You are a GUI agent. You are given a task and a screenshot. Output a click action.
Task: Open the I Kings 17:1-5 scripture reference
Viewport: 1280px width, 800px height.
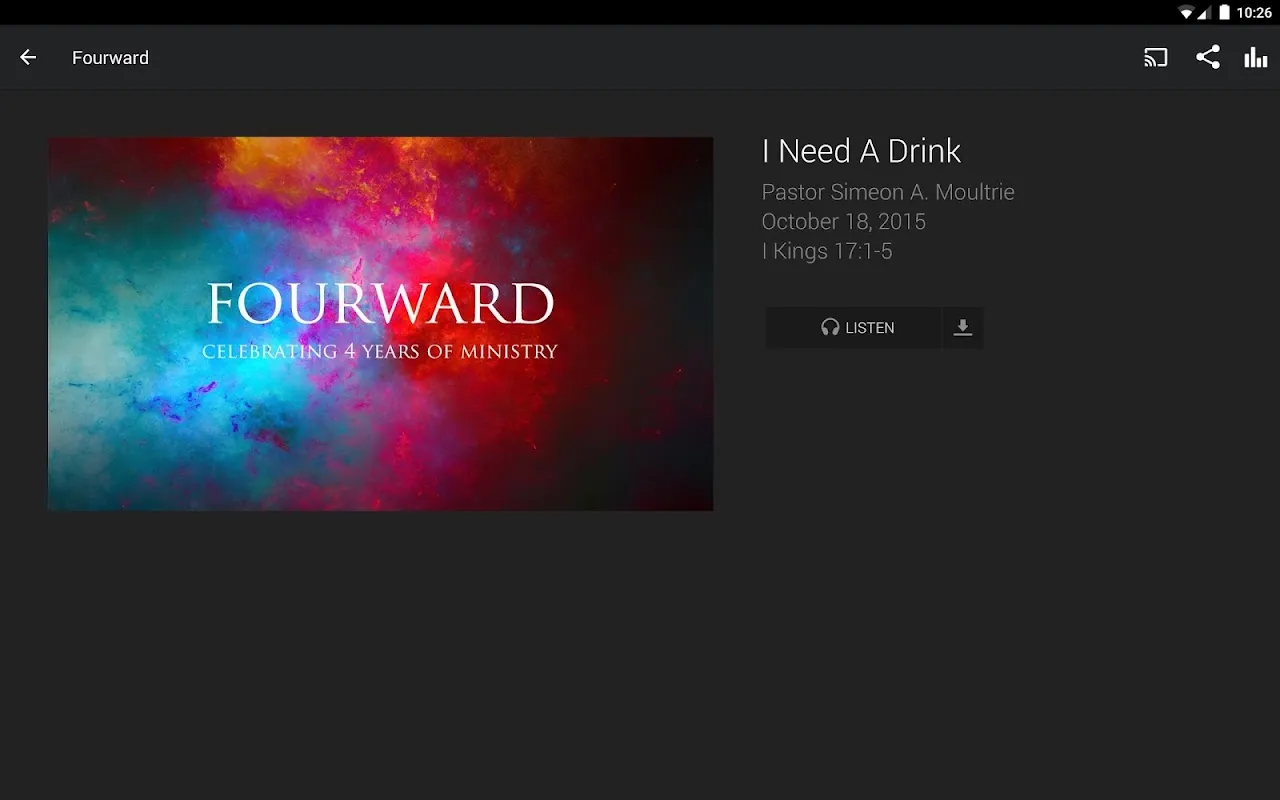[827, 251]
